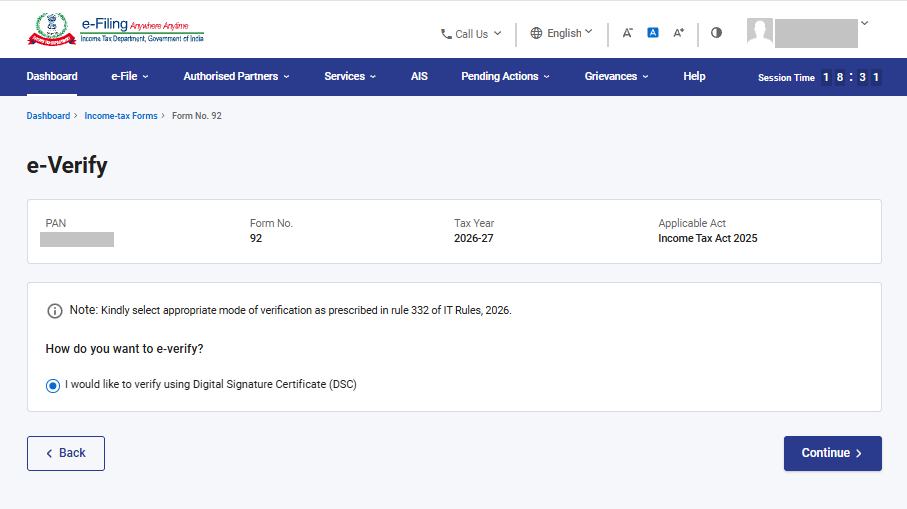Go to the AIS tab
907x509 pixels.
[x=419, y=76]
